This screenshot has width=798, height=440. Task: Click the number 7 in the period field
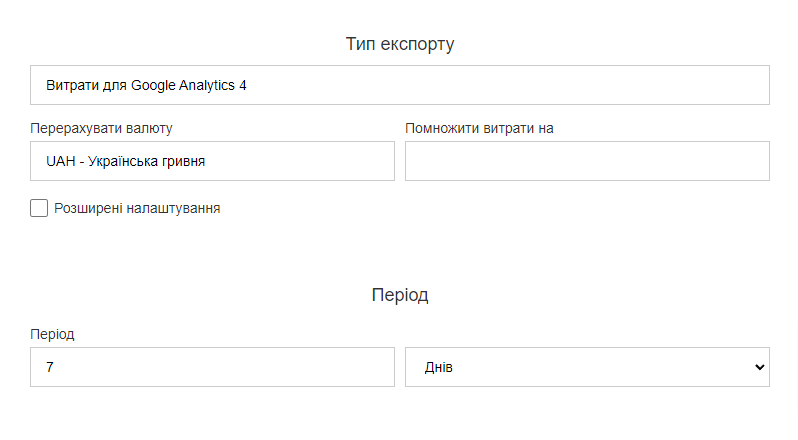click(x=49, y=367)
